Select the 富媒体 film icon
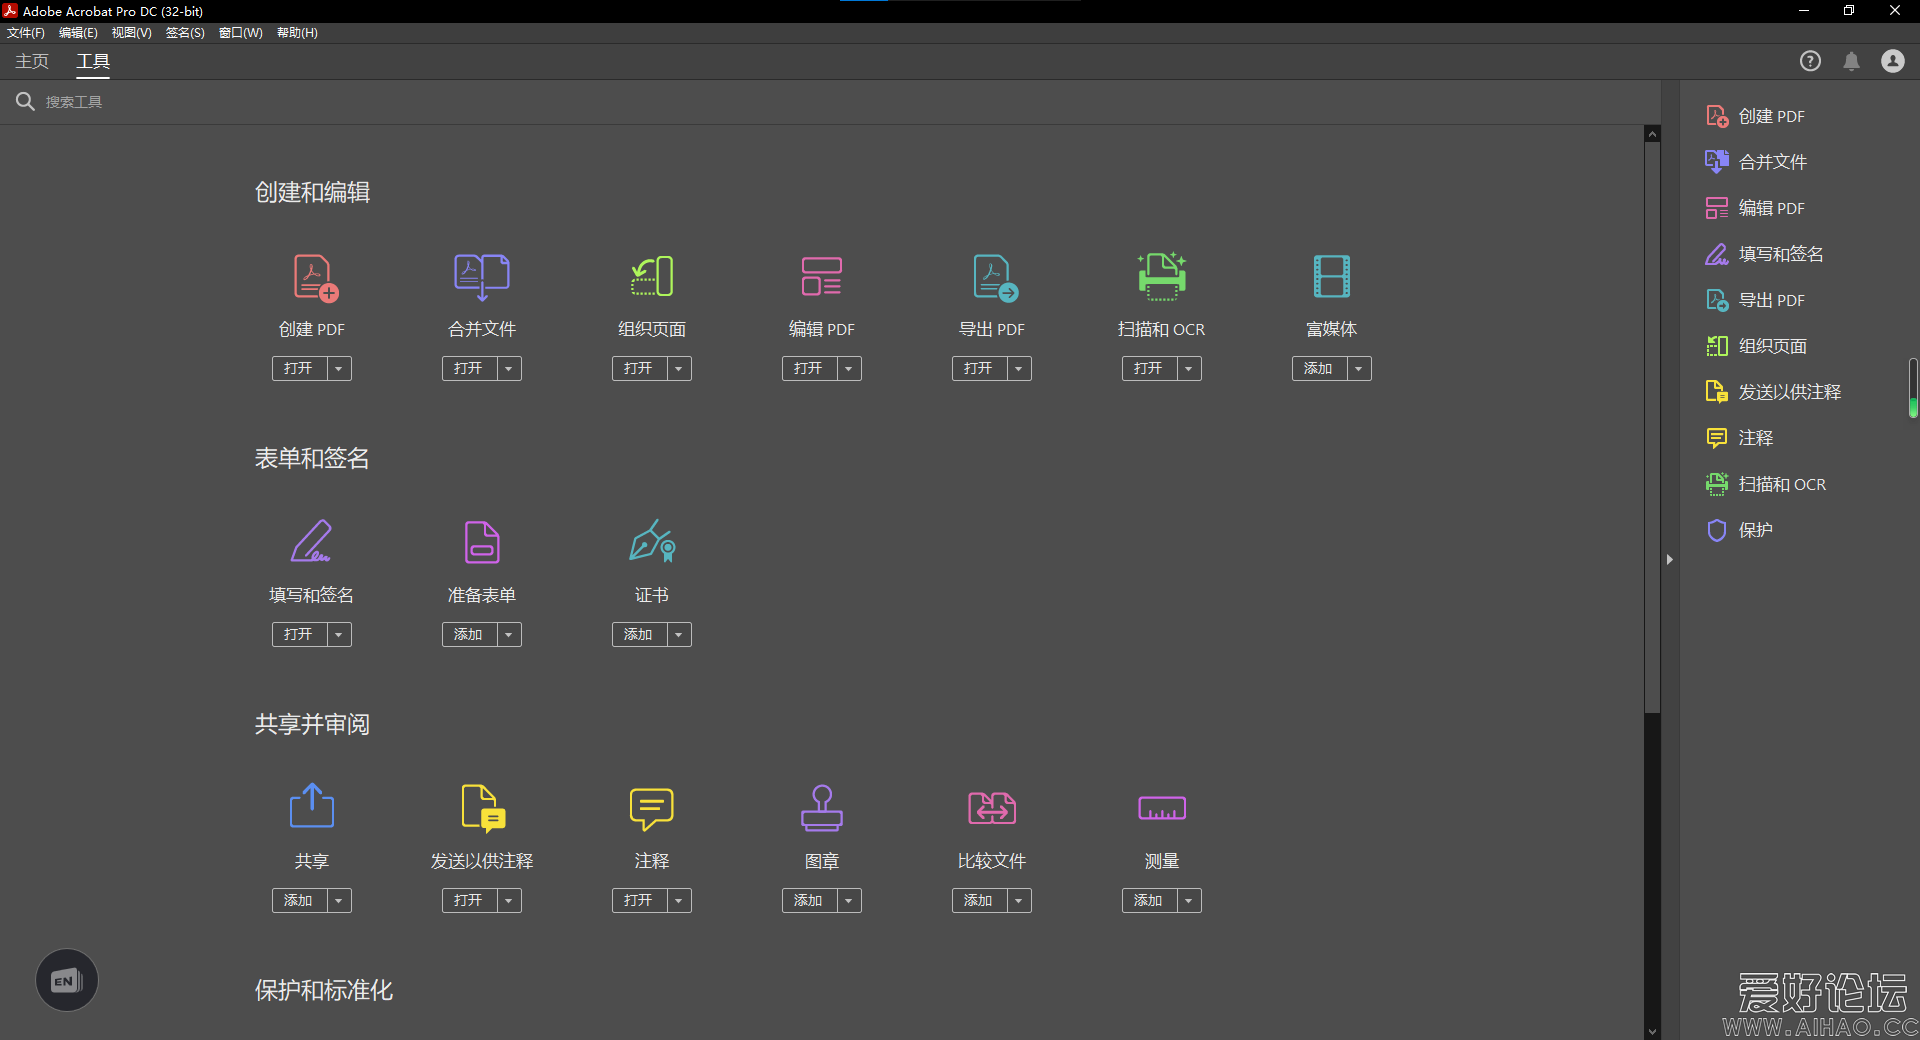Image resolution: width=1920 pixels, height=1040 pixels. tap(1331, 277)
